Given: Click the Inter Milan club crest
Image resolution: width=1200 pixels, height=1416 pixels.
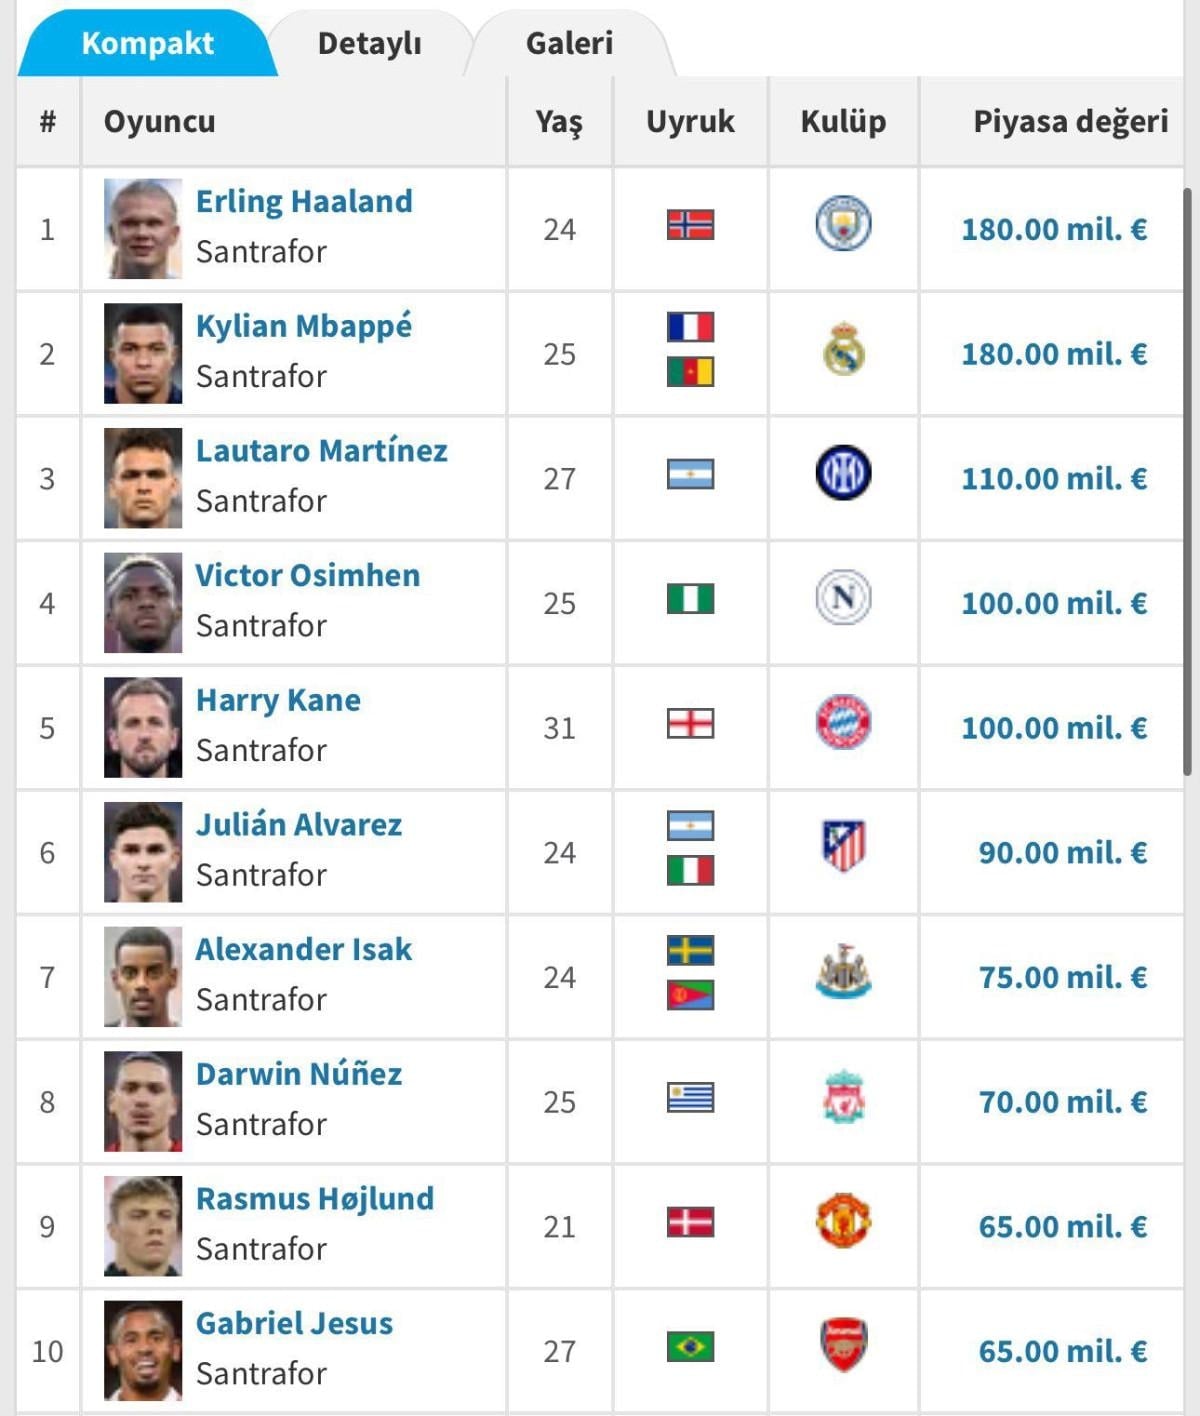Looking at the screenshot, I should pyautogui.click(x=843, y=473).
